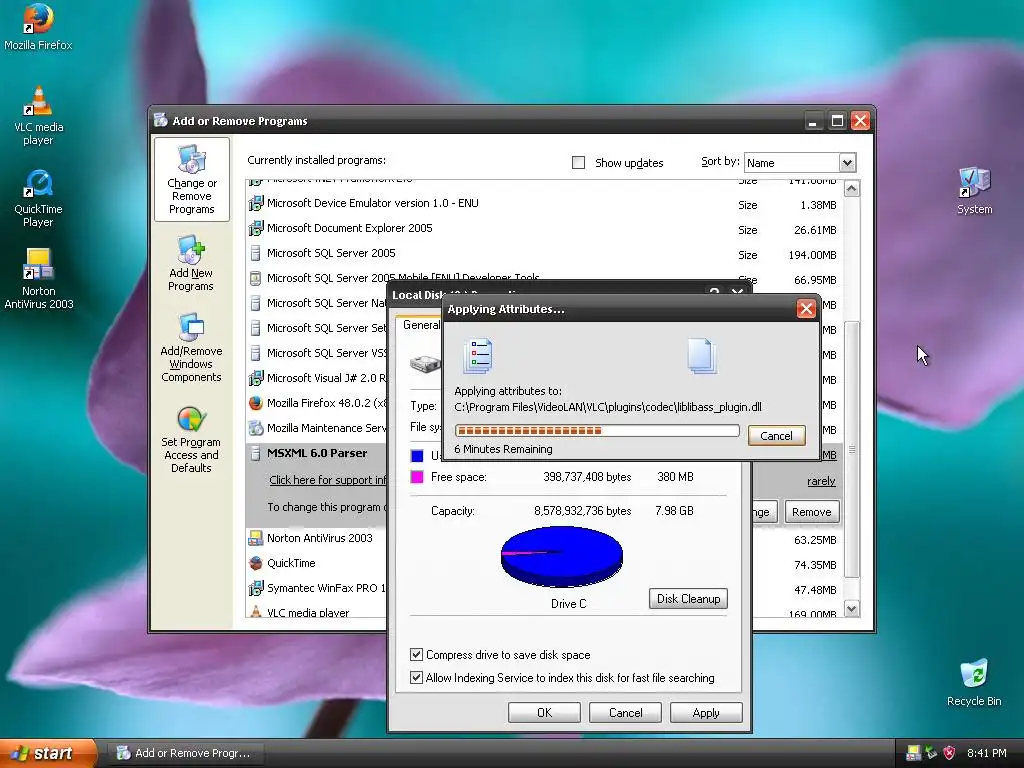
Task: Open the Sort by Name dropdown
Action: pyautogui.click(x=847, y=163)
